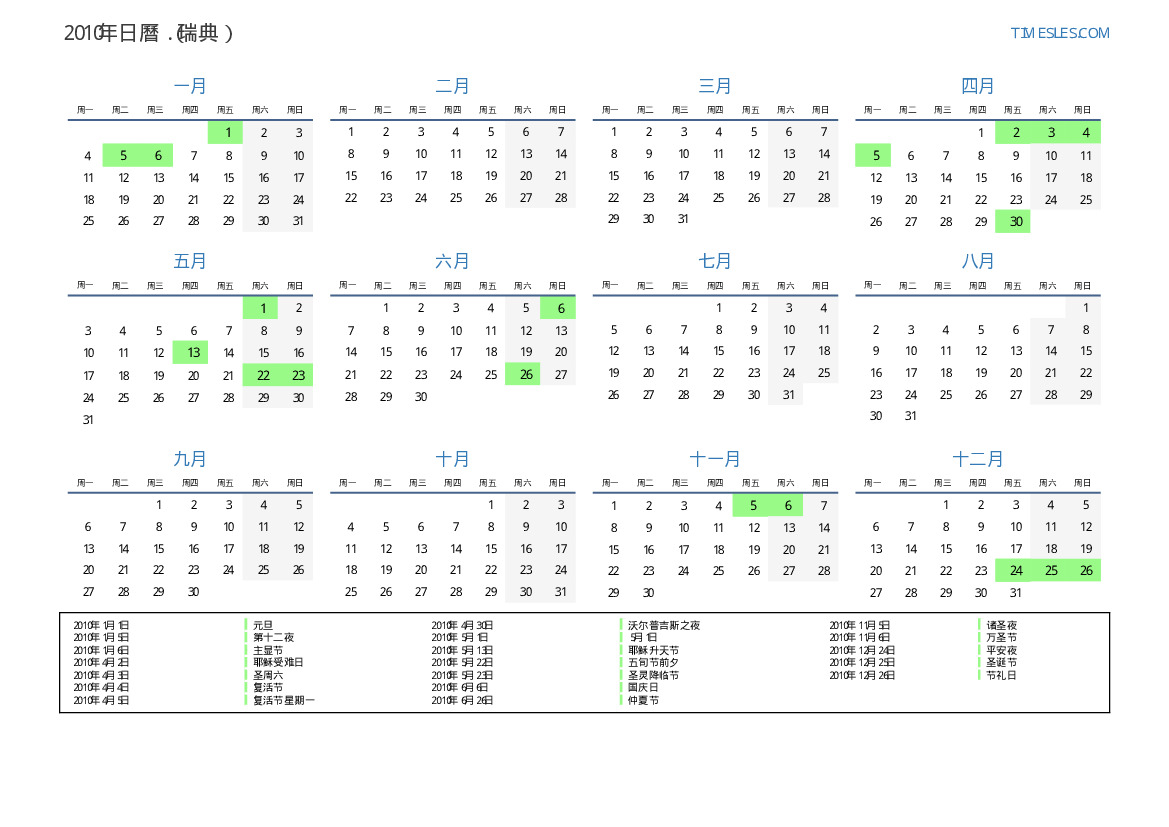Select February 14 in 二月
This screenshot has width=1169, height=827.
[x=561, y=154]
